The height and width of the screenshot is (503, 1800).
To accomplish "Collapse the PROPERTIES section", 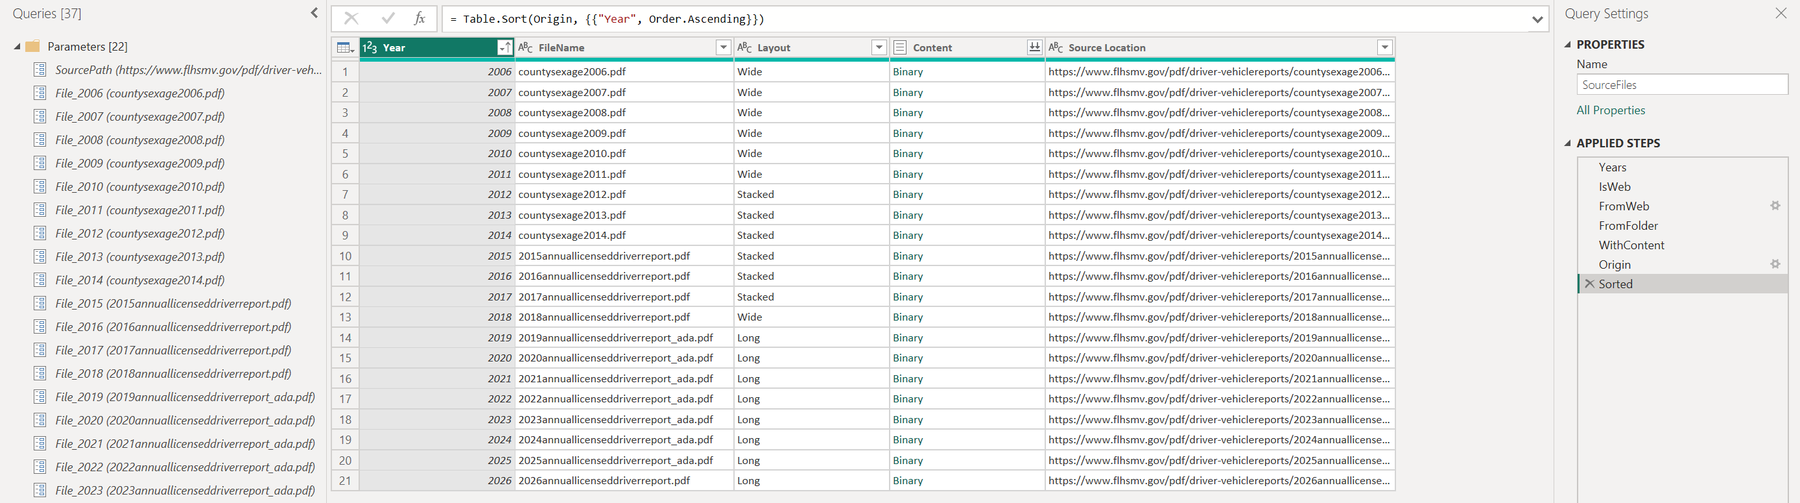I will coord(1568,44).
